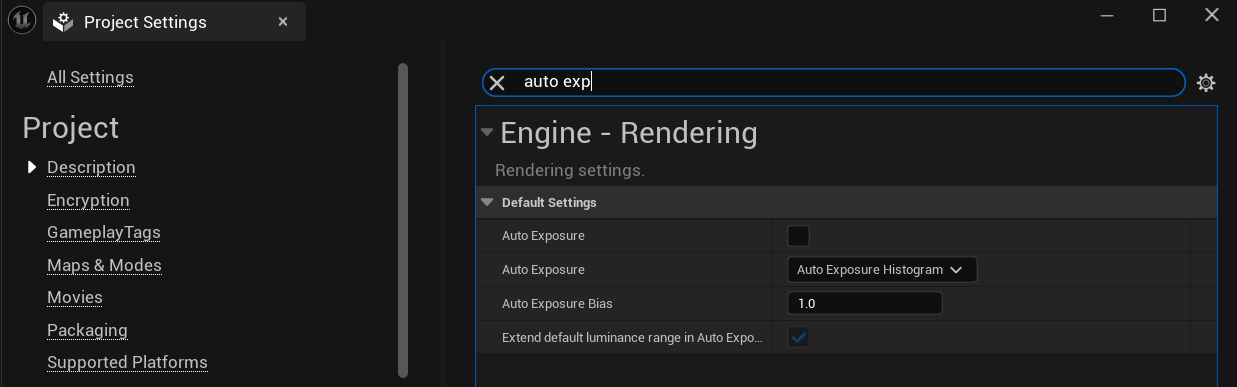Click the Unreal Engine logo icon

[21, 20]
